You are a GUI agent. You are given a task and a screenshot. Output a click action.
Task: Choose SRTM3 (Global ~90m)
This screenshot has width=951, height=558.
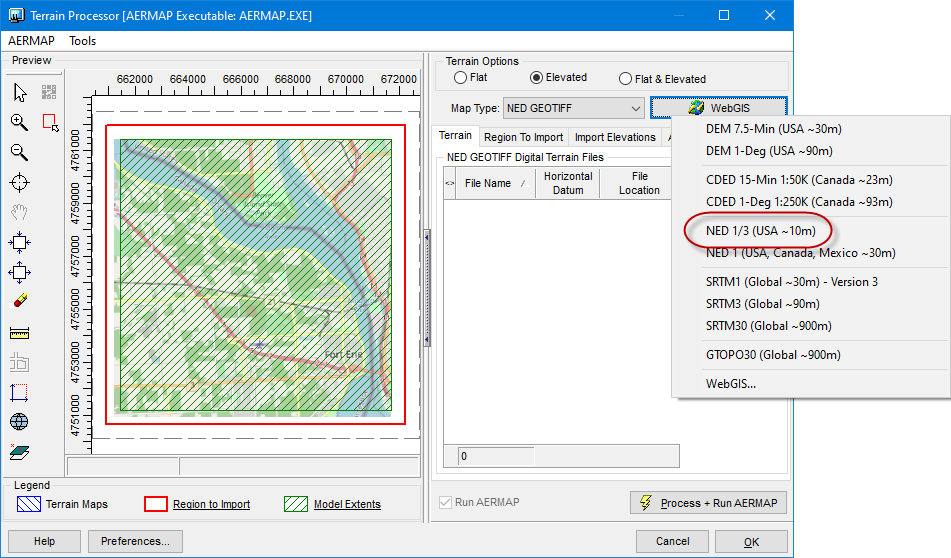[763, 303]
